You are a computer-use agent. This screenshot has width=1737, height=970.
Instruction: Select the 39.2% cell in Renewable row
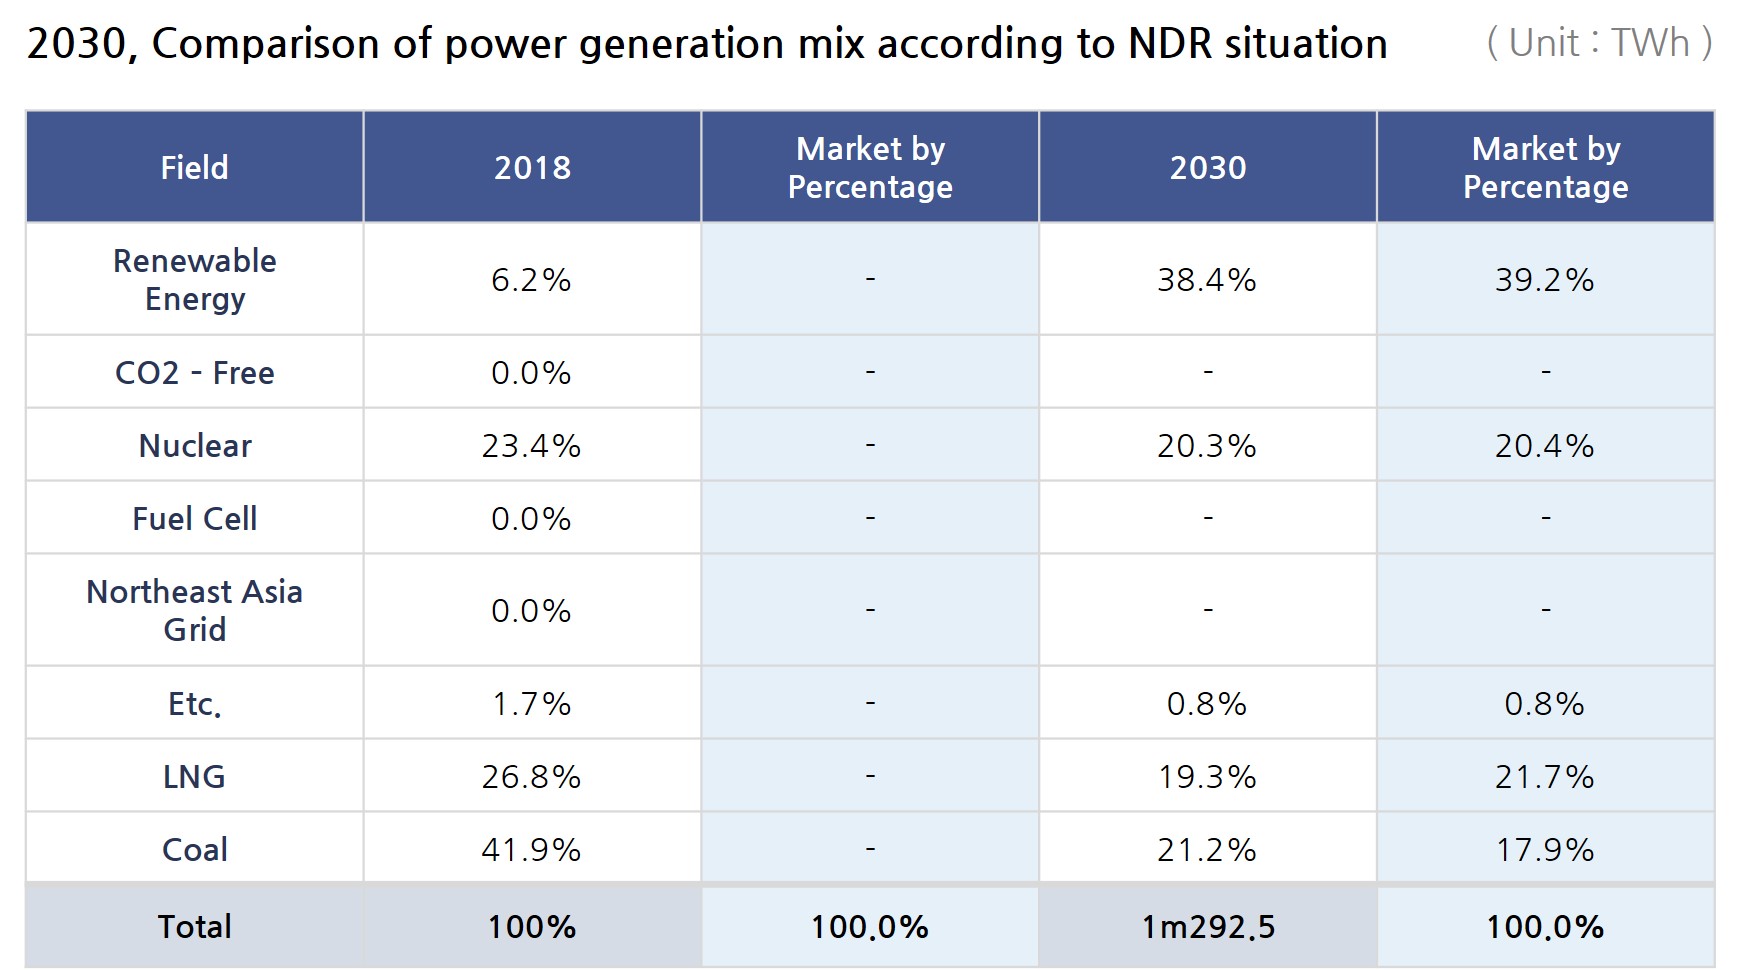1544,279
